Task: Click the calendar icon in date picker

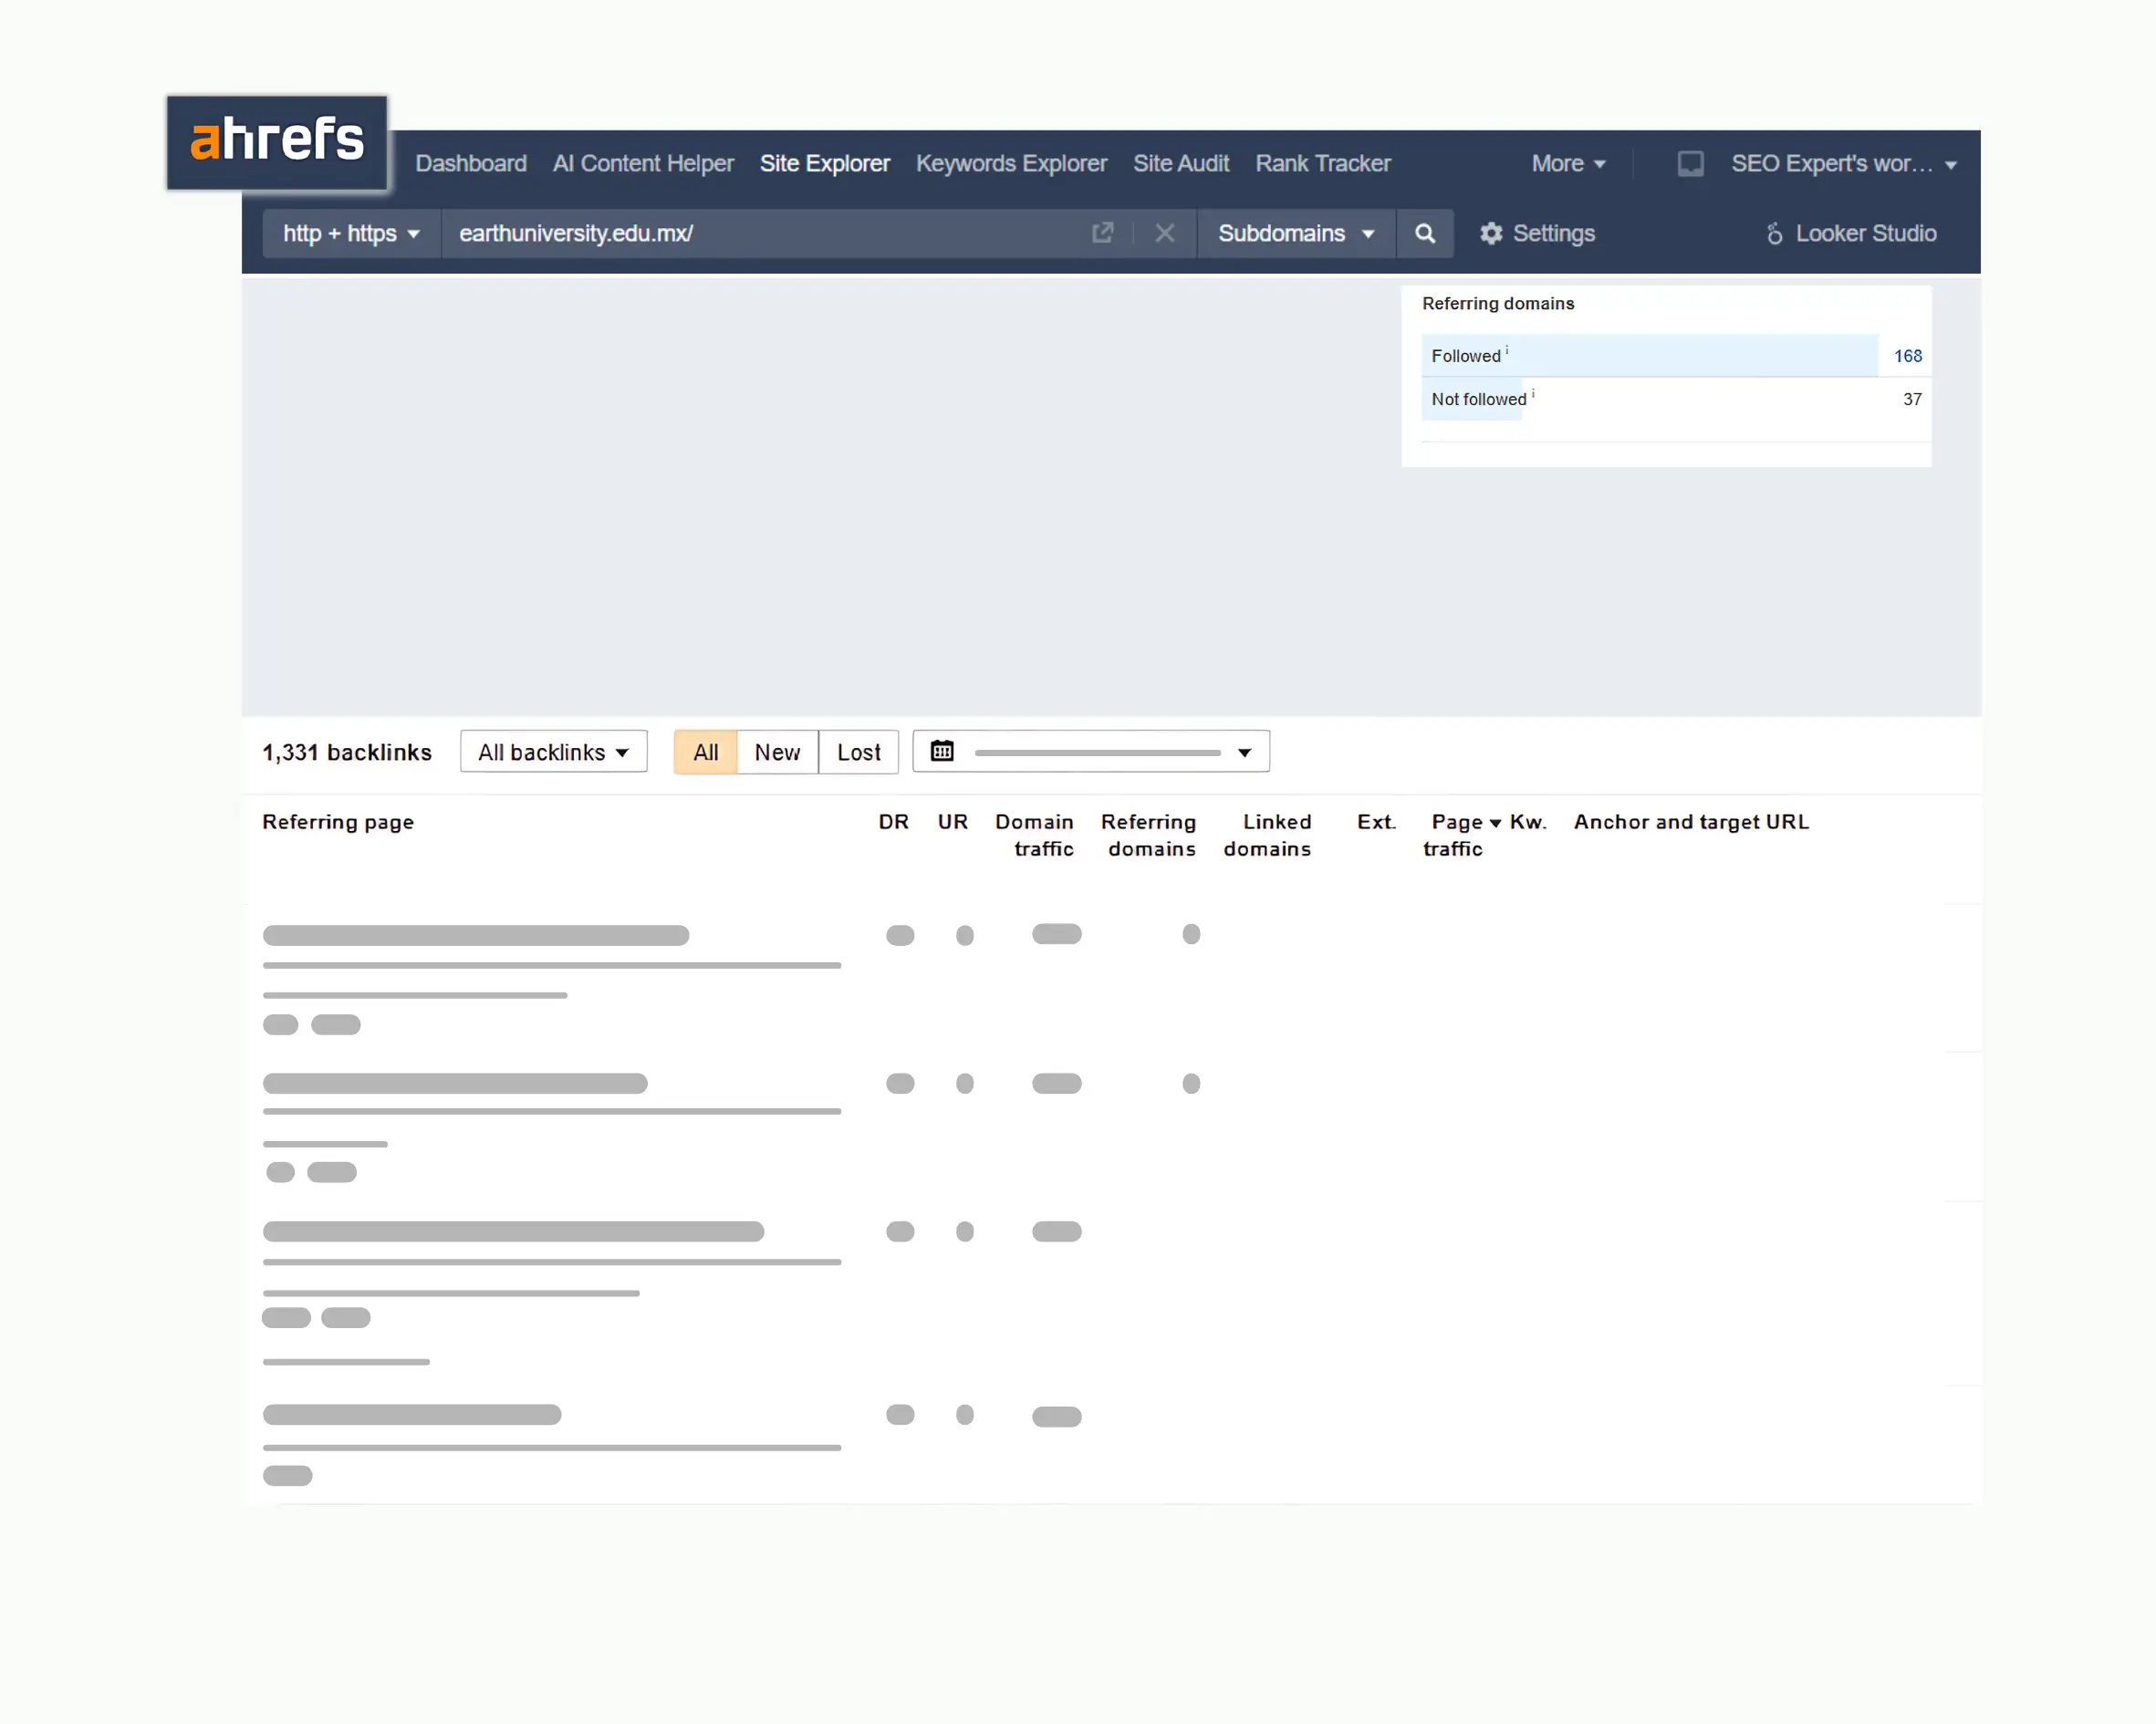Action: (x=942, y=751)
